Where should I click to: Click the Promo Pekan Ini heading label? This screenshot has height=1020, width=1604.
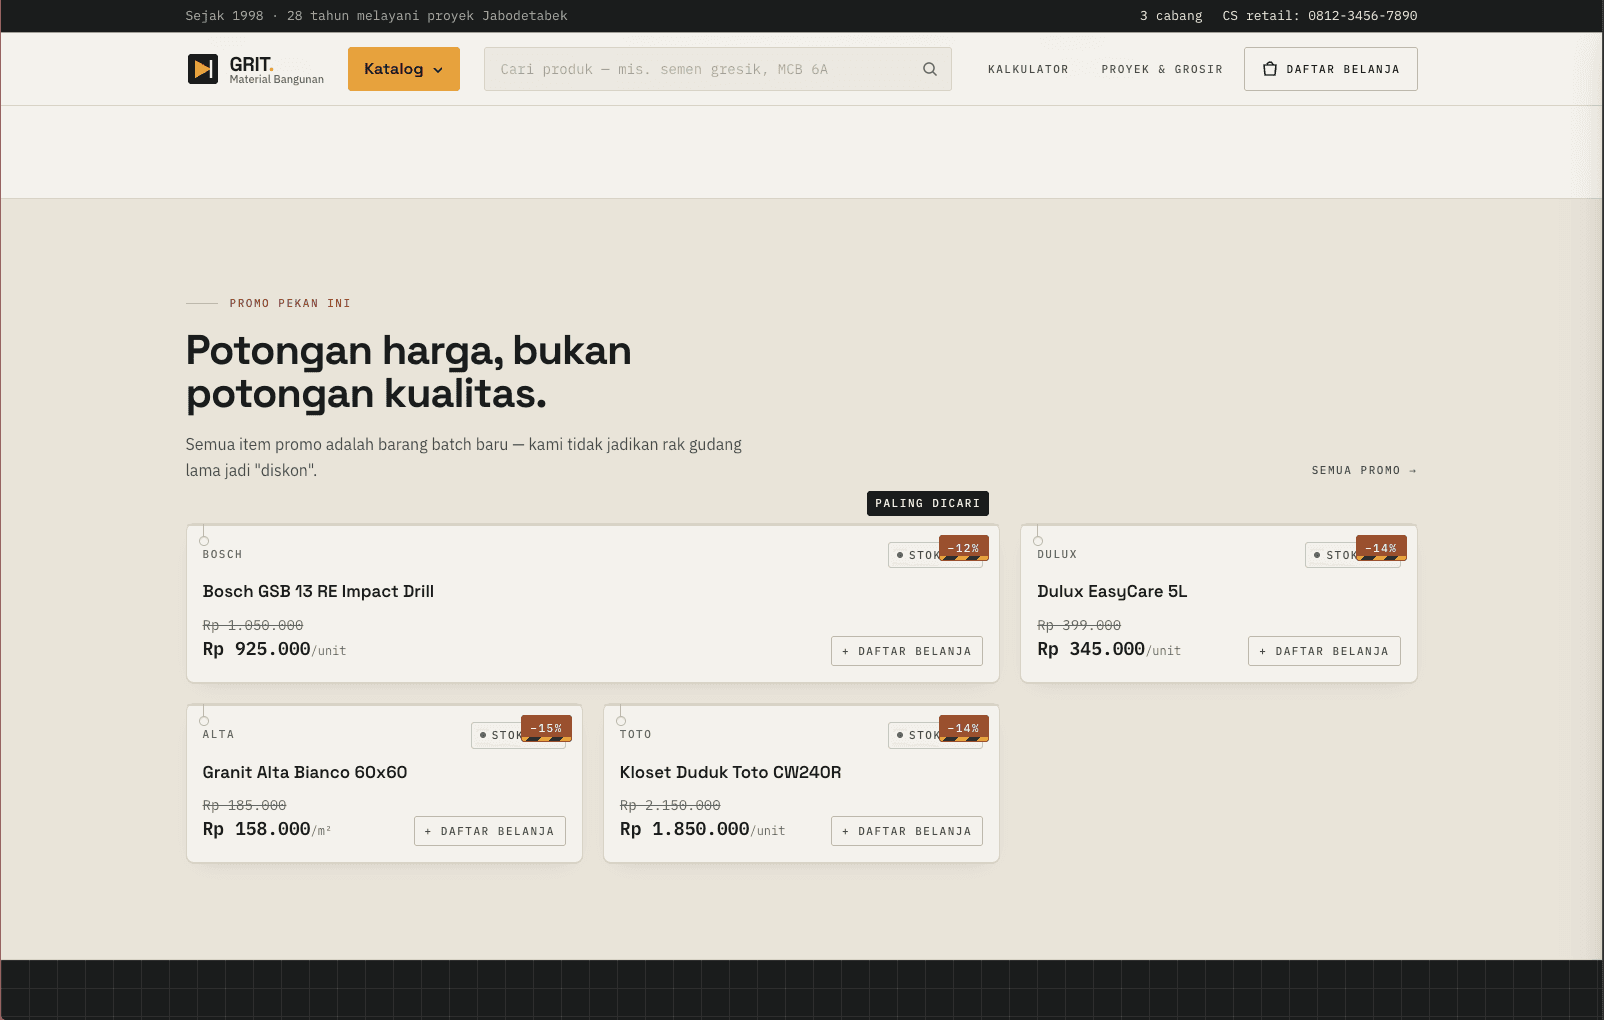[x=290, y=303]
